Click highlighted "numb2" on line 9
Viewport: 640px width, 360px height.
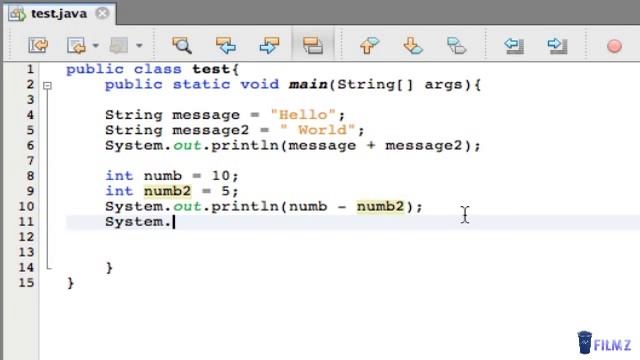(167, 191)
